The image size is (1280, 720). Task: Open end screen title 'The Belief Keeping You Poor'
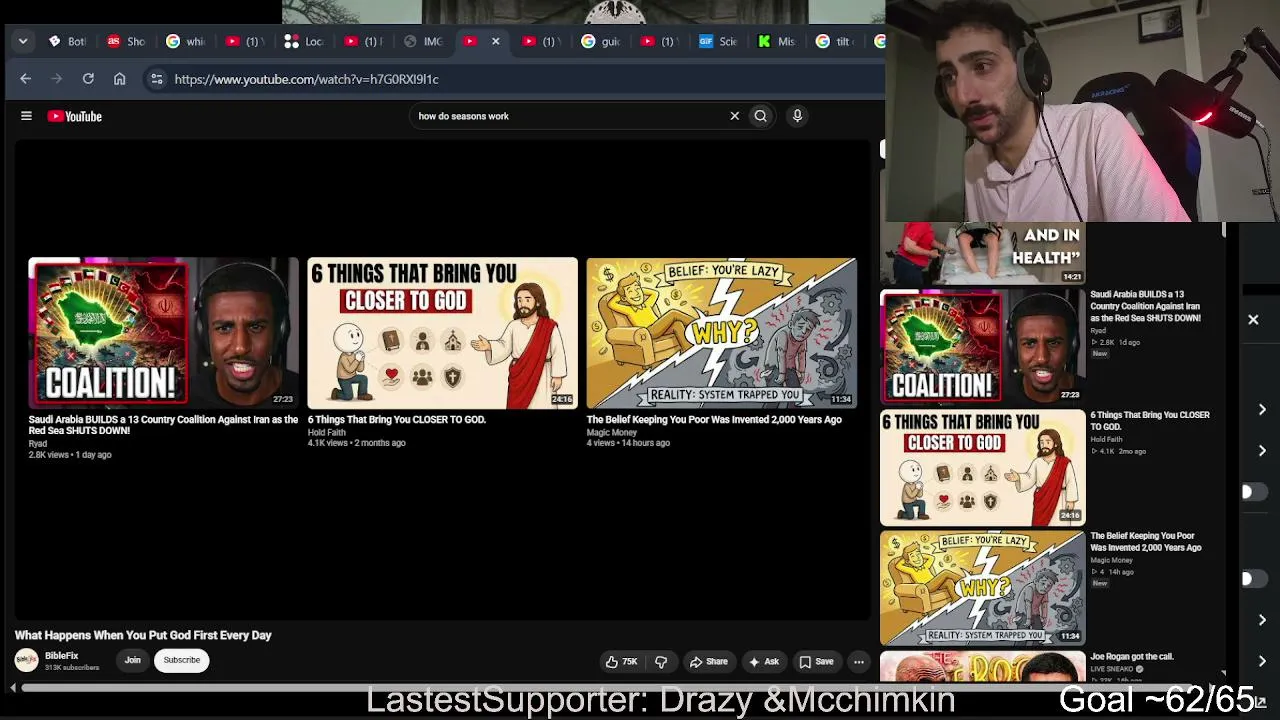(x=714, y=420)
